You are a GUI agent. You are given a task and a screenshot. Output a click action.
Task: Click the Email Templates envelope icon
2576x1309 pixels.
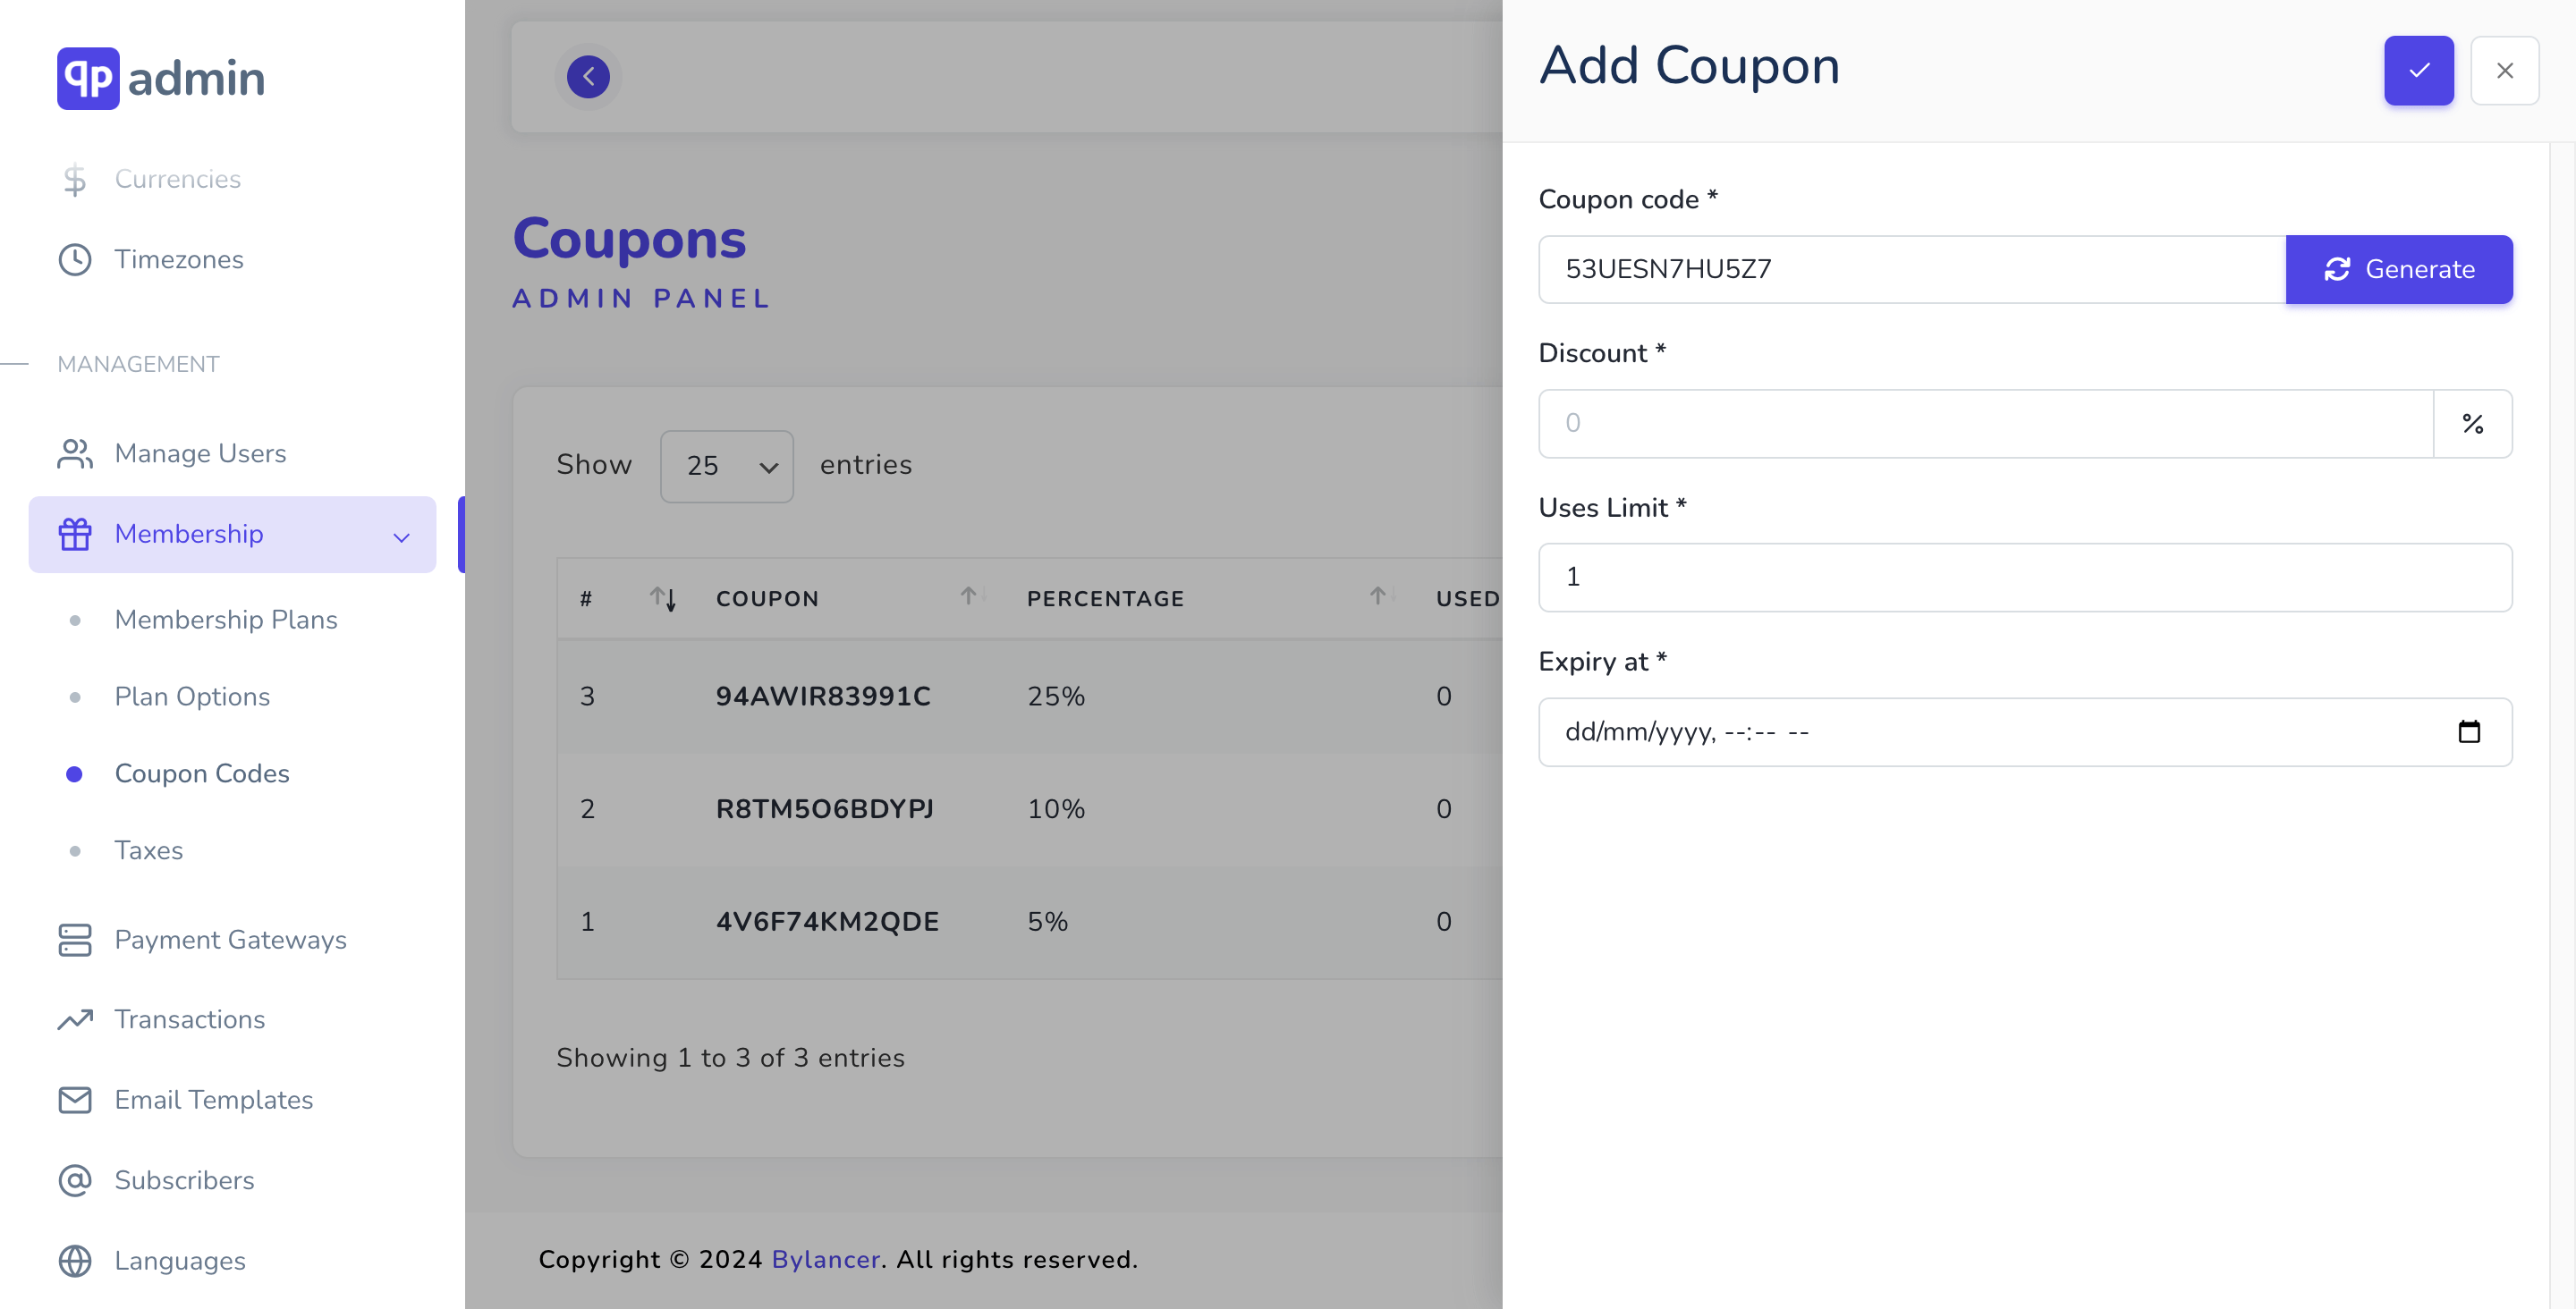[75, 1100]
